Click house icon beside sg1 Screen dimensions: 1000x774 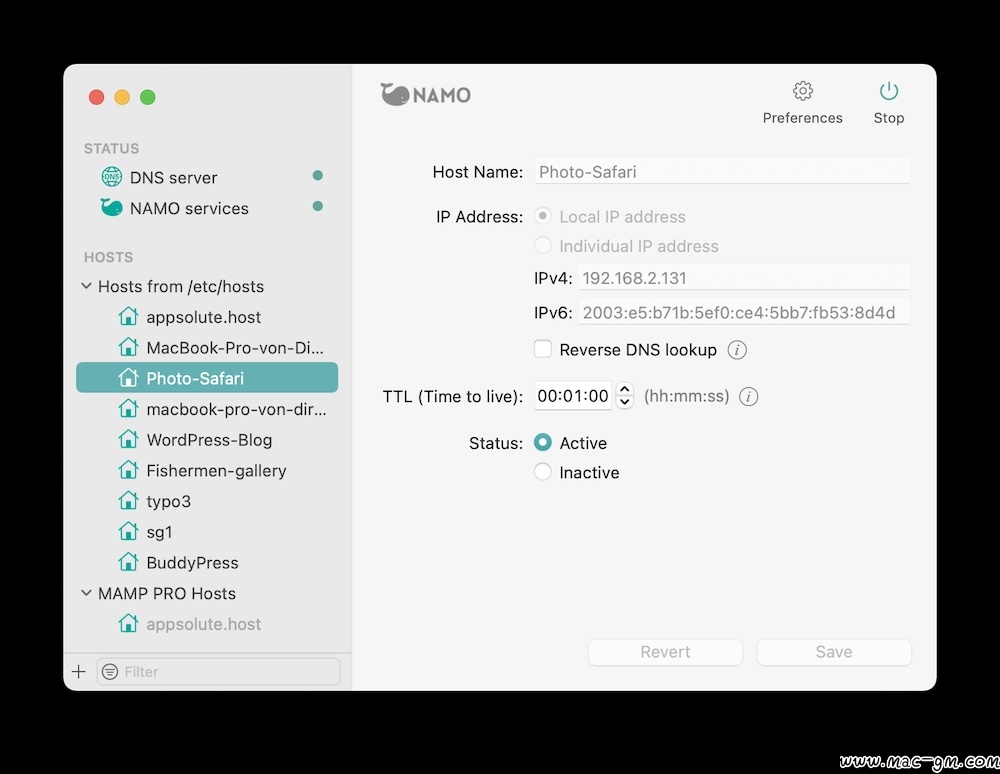coord(128,531)
